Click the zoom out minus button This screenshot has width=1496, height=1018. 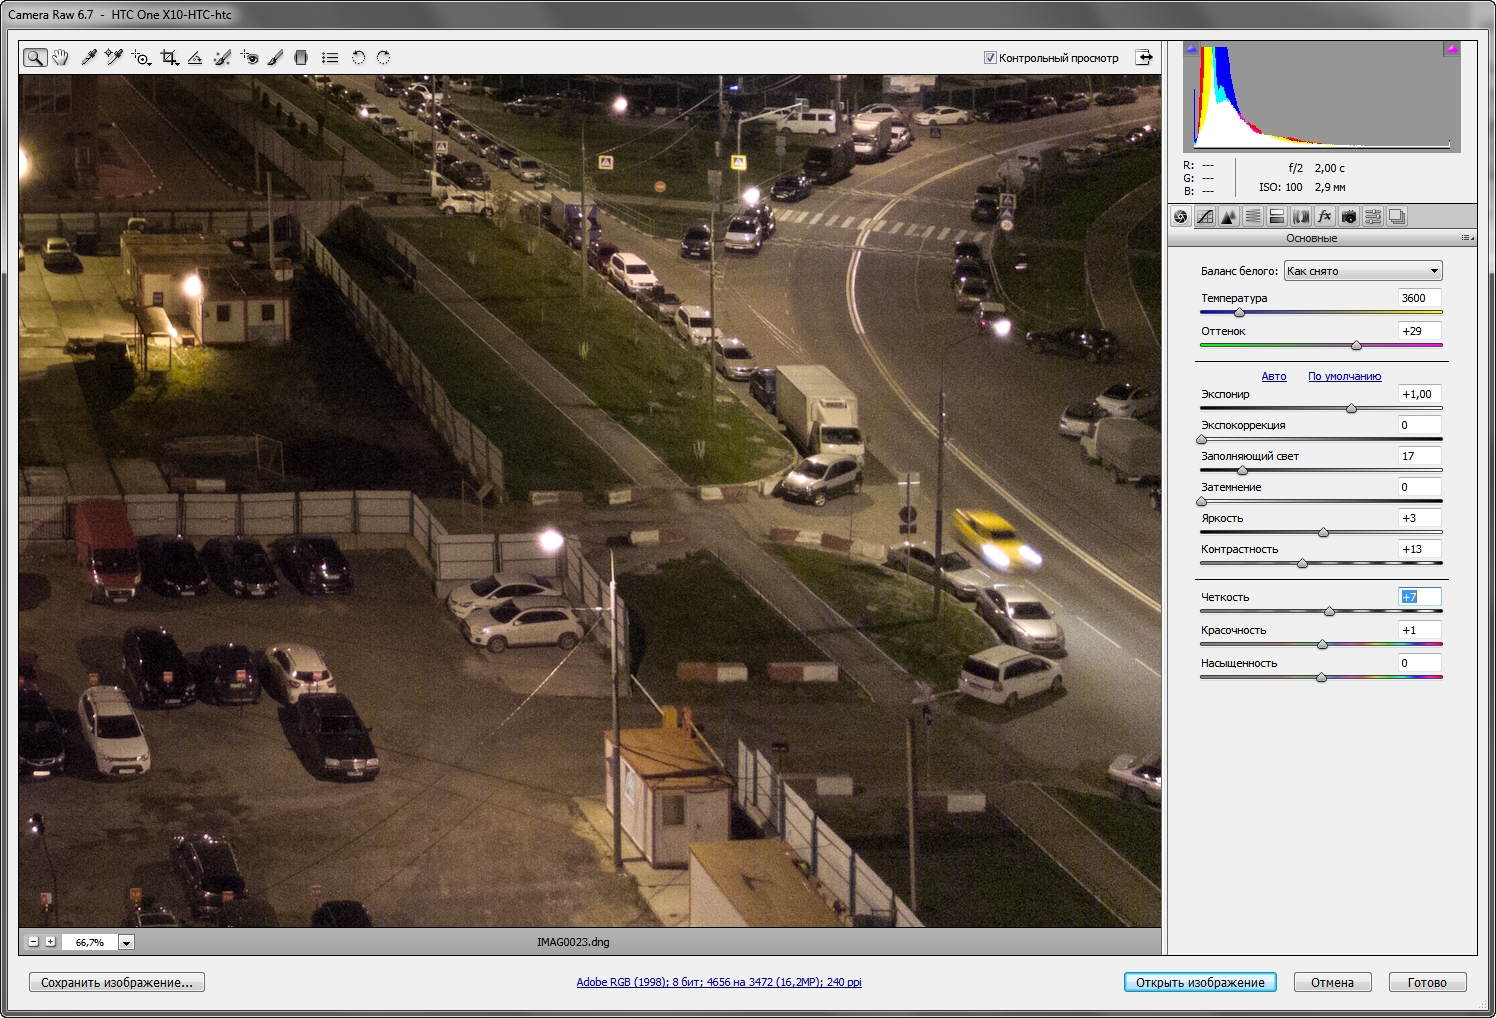tap(33, 942)
